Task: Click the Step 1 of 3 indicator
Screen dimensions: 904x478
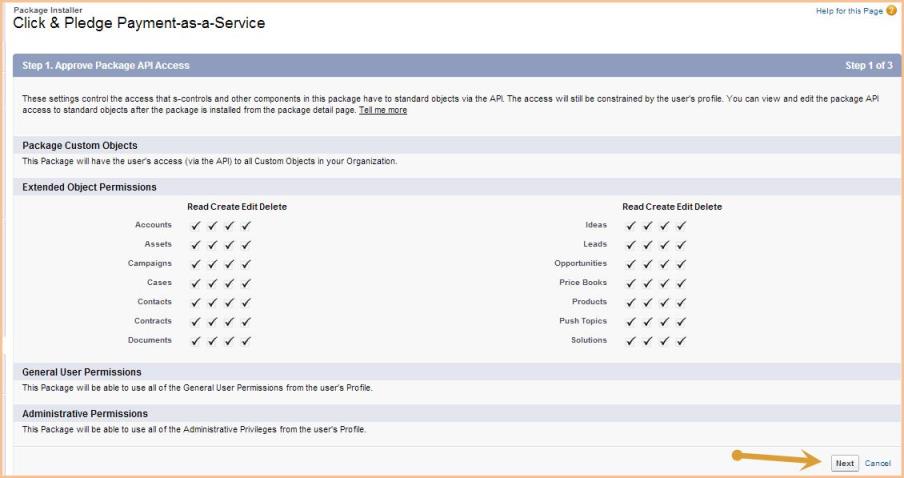Action: coord(869,66)
